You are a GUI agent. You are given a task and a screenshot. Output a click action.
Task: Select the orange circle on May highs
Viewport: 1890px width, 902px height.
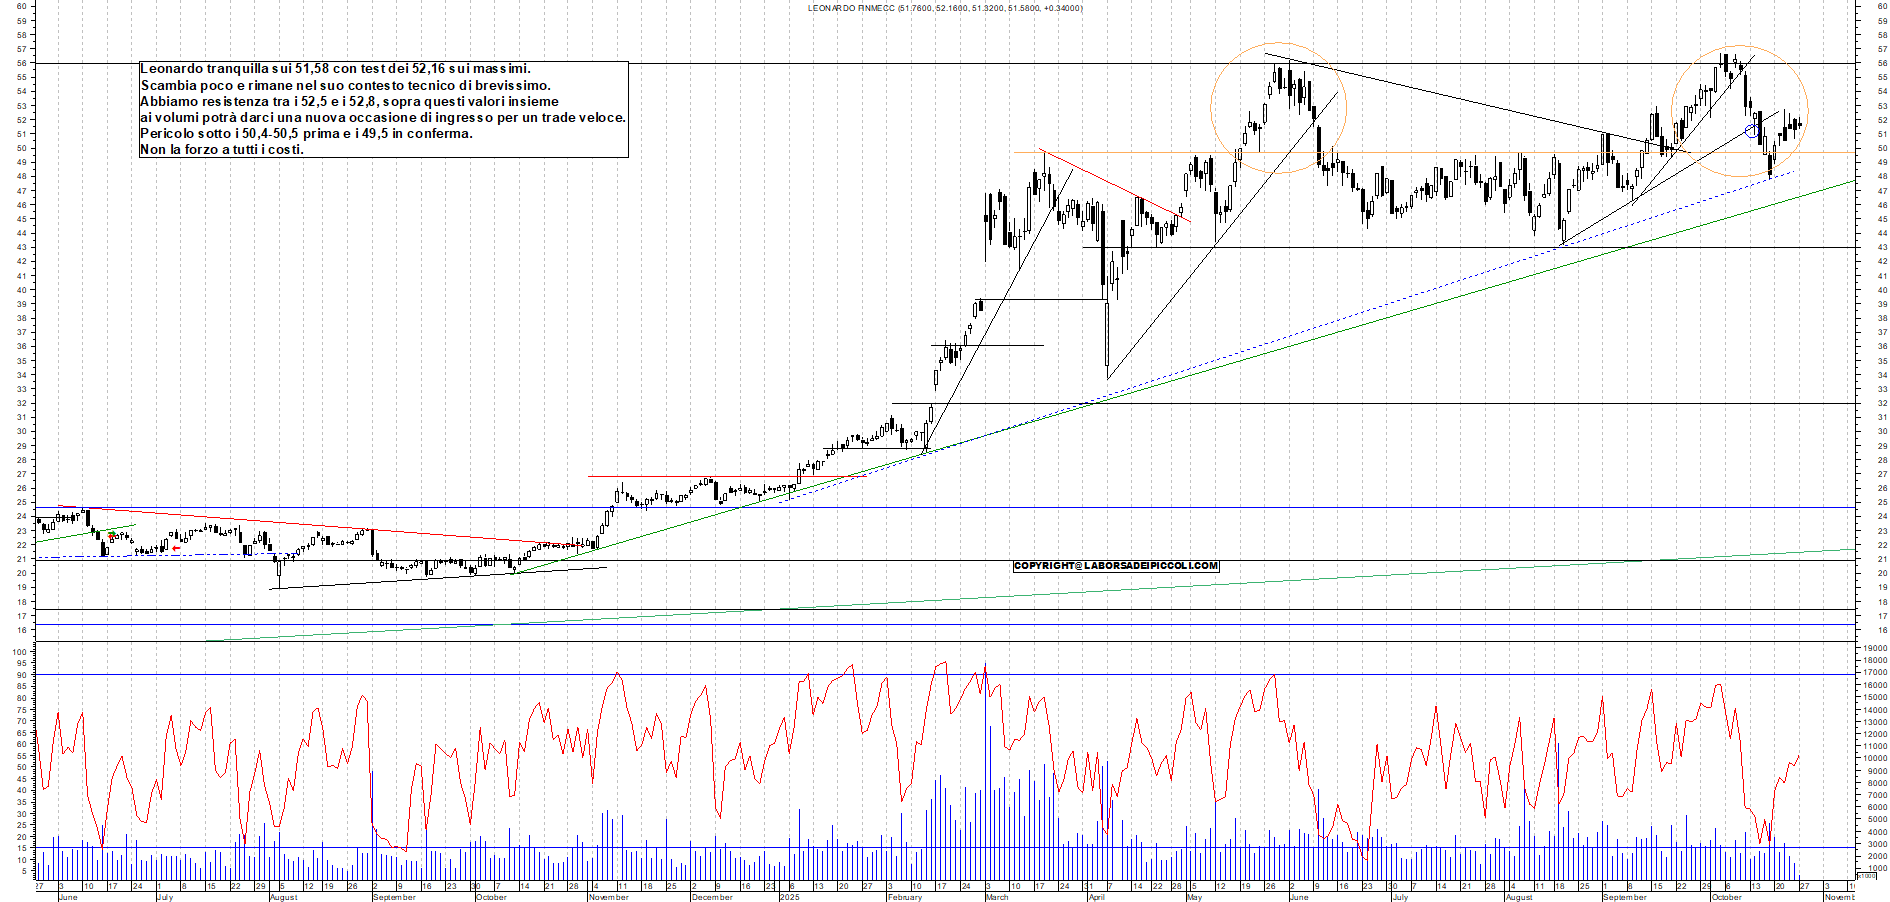tap(1277, 110)
